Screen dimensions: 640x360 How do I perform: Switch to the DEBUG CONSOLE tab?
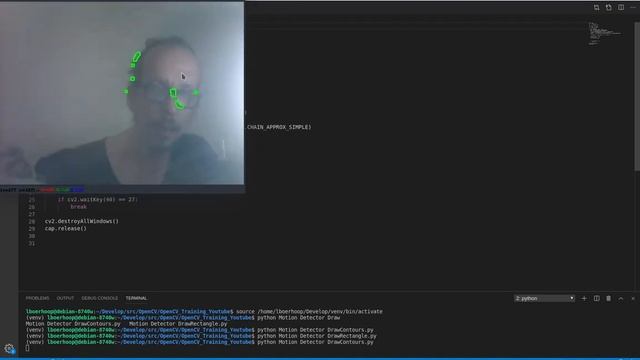(x=100, y=298)
